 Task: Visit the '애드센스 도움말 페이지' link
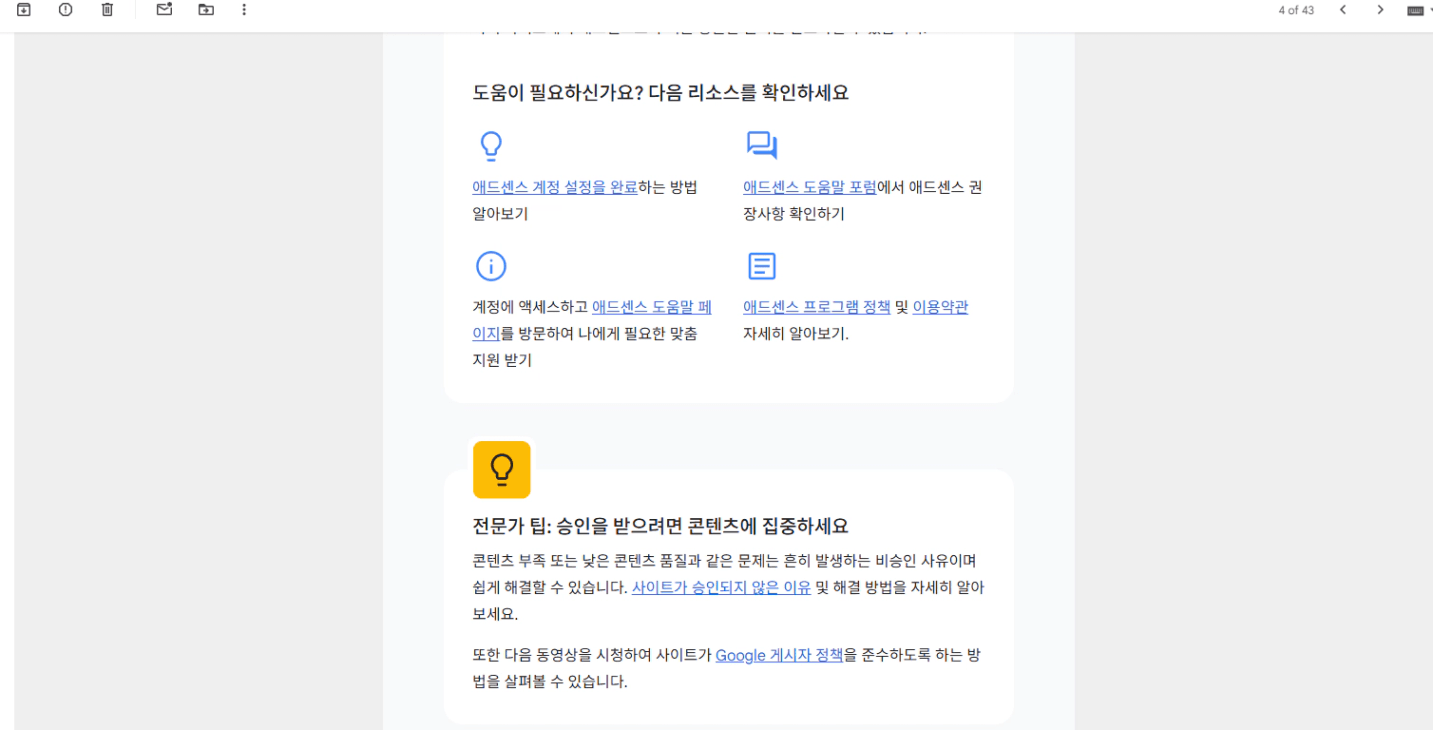pyautogui.click(x=651, y=307)
